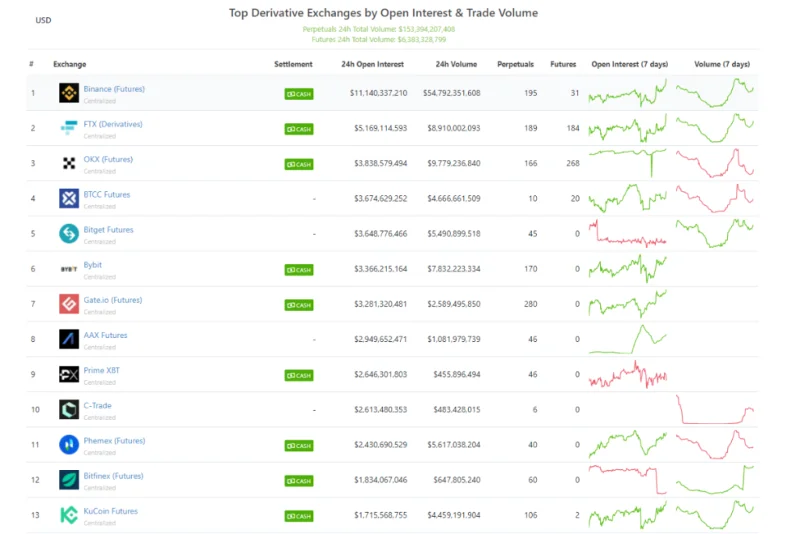Open the Phemex (Futures) exchange link
Screen dimensions: 800x534
(114, 441)
